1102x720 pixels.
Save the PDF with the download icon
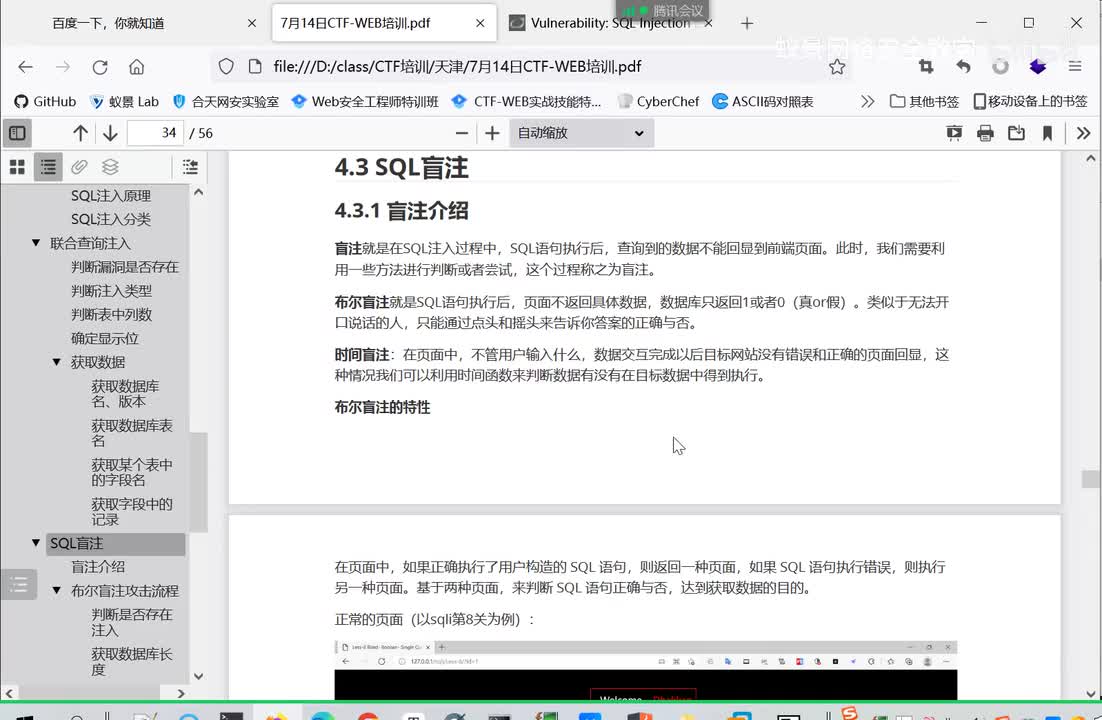[x=1016, y=133]
